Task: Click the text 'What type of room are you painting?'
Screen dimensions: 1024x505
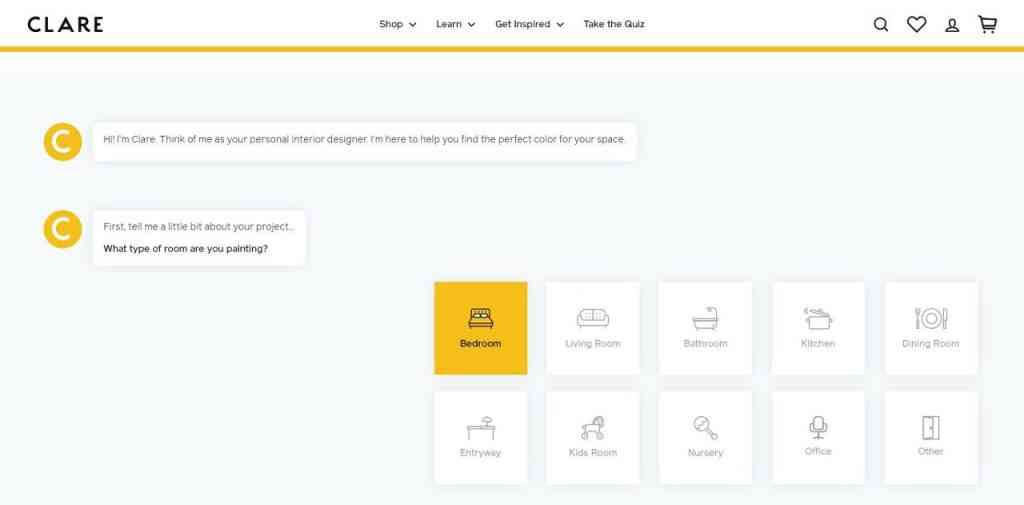Action: tap(185, 249)
